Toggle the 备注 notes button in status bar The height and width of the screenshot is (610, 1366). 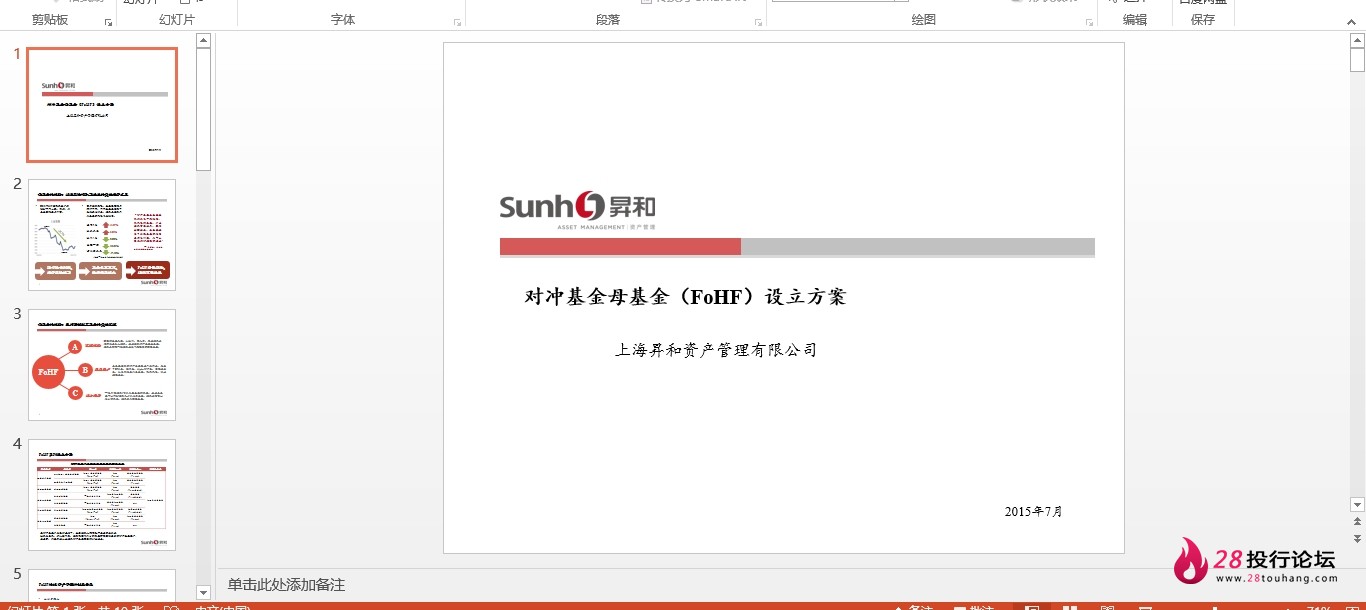913,606
